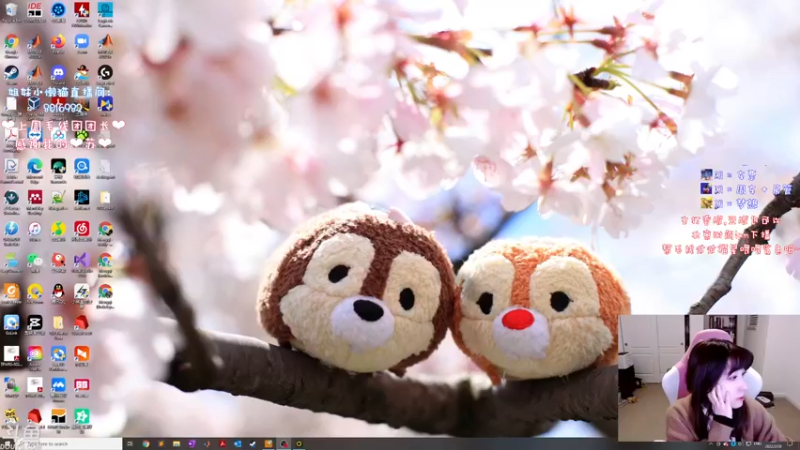Open Logitech G HUB desktop icon
800x450 pixels.
coord(105,72)
